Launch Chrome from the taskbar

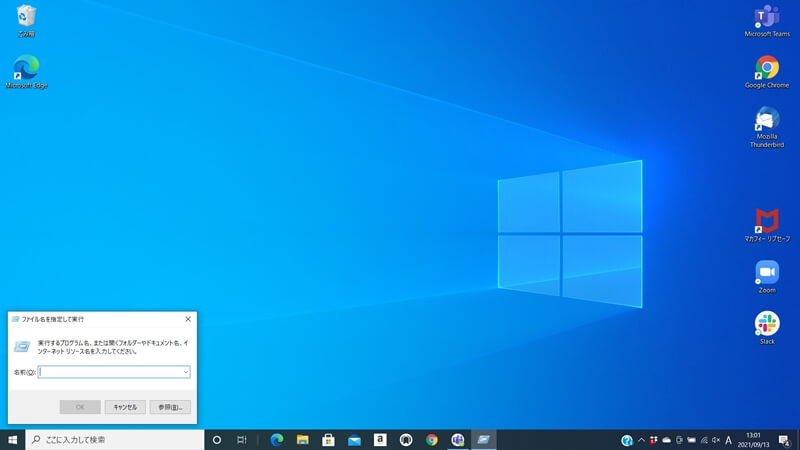(432, 440)
